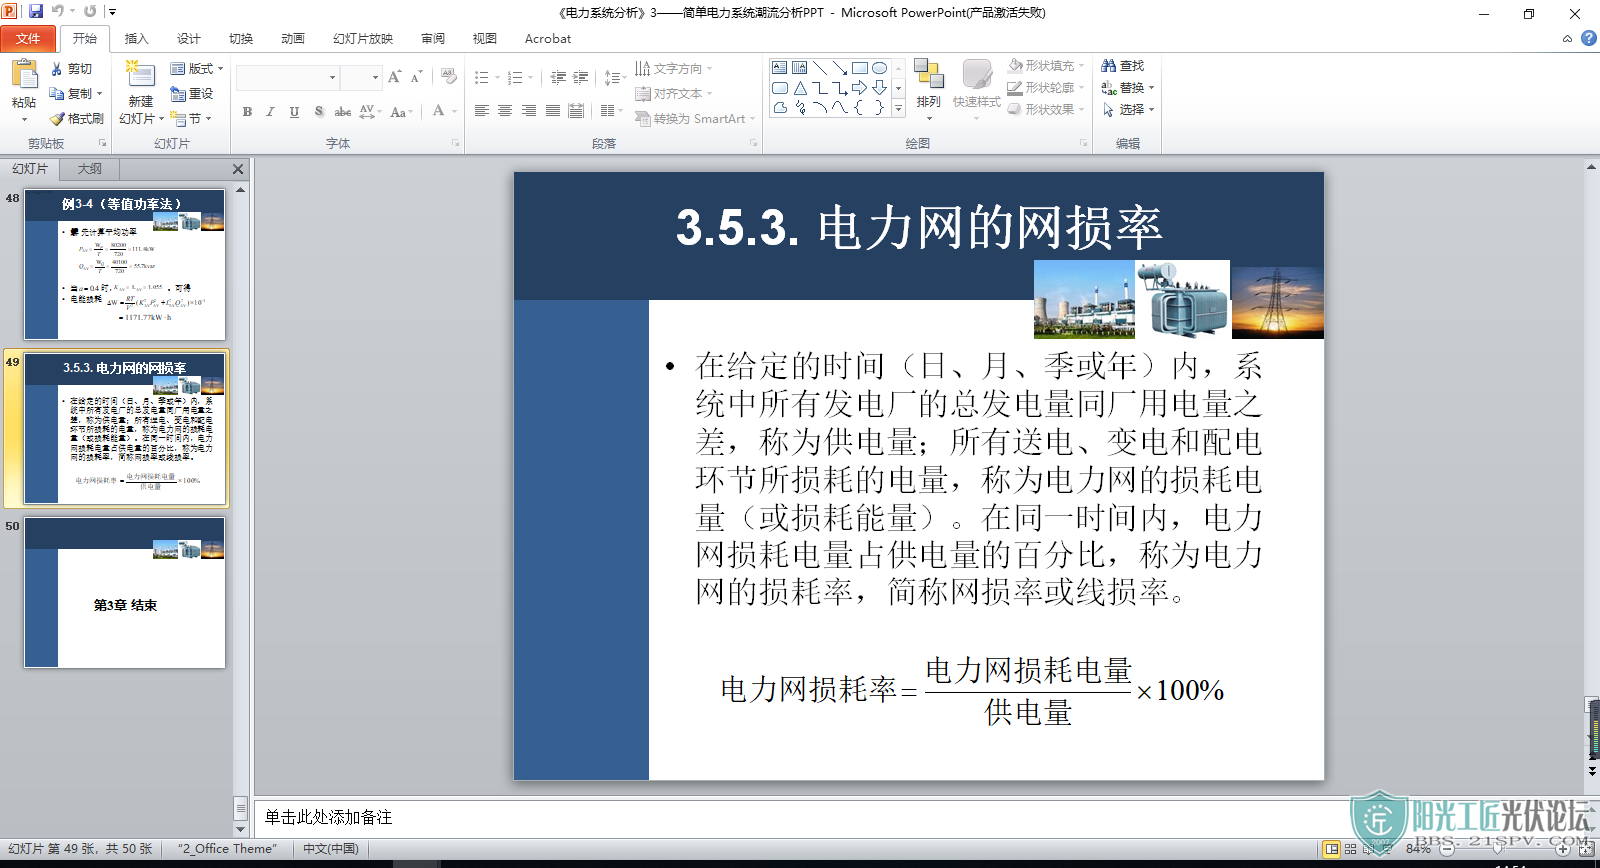Select slide 48 thumbnail 例3-4
1600x868 pixels.
pyautogui.click(x=125, y=265)
